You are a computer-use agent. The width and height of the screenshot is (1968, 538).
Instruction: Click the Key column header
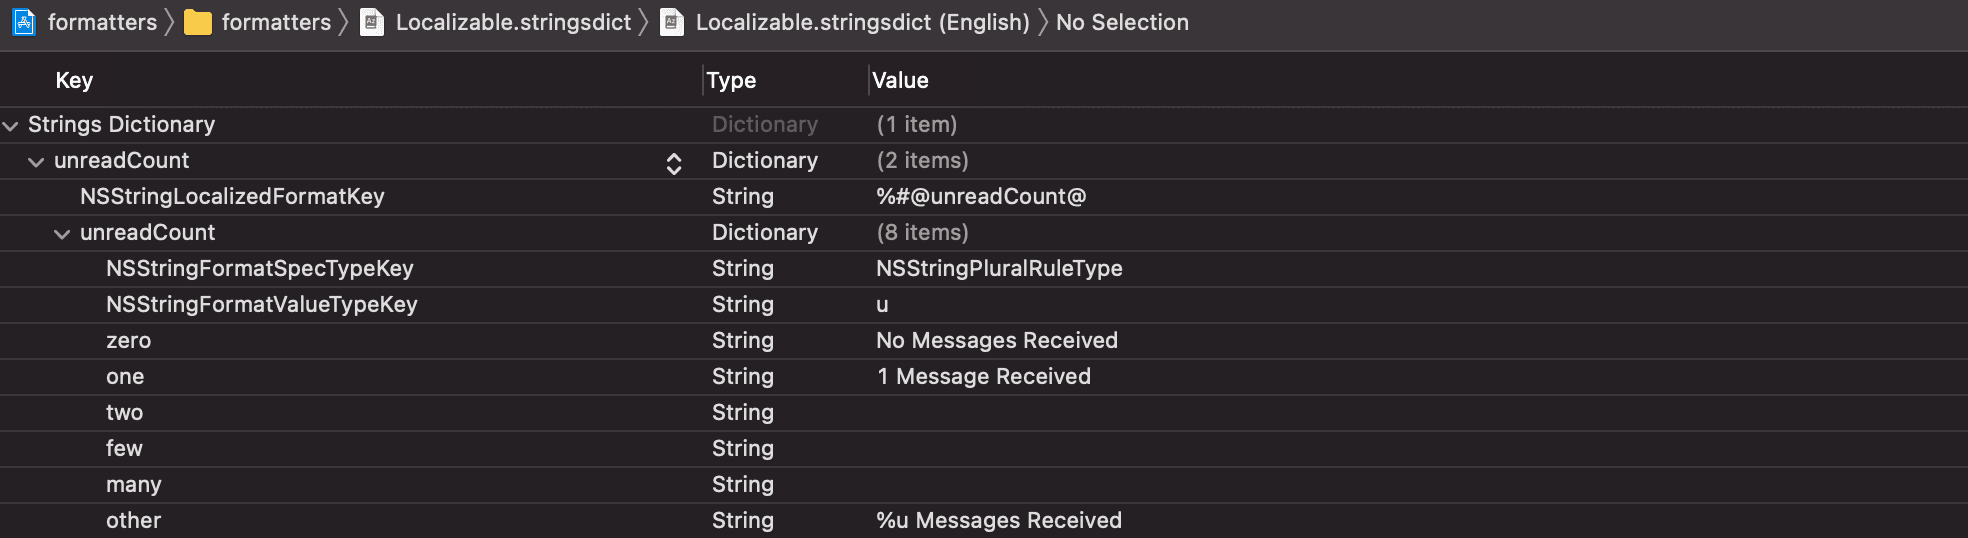tap(74, 80)
